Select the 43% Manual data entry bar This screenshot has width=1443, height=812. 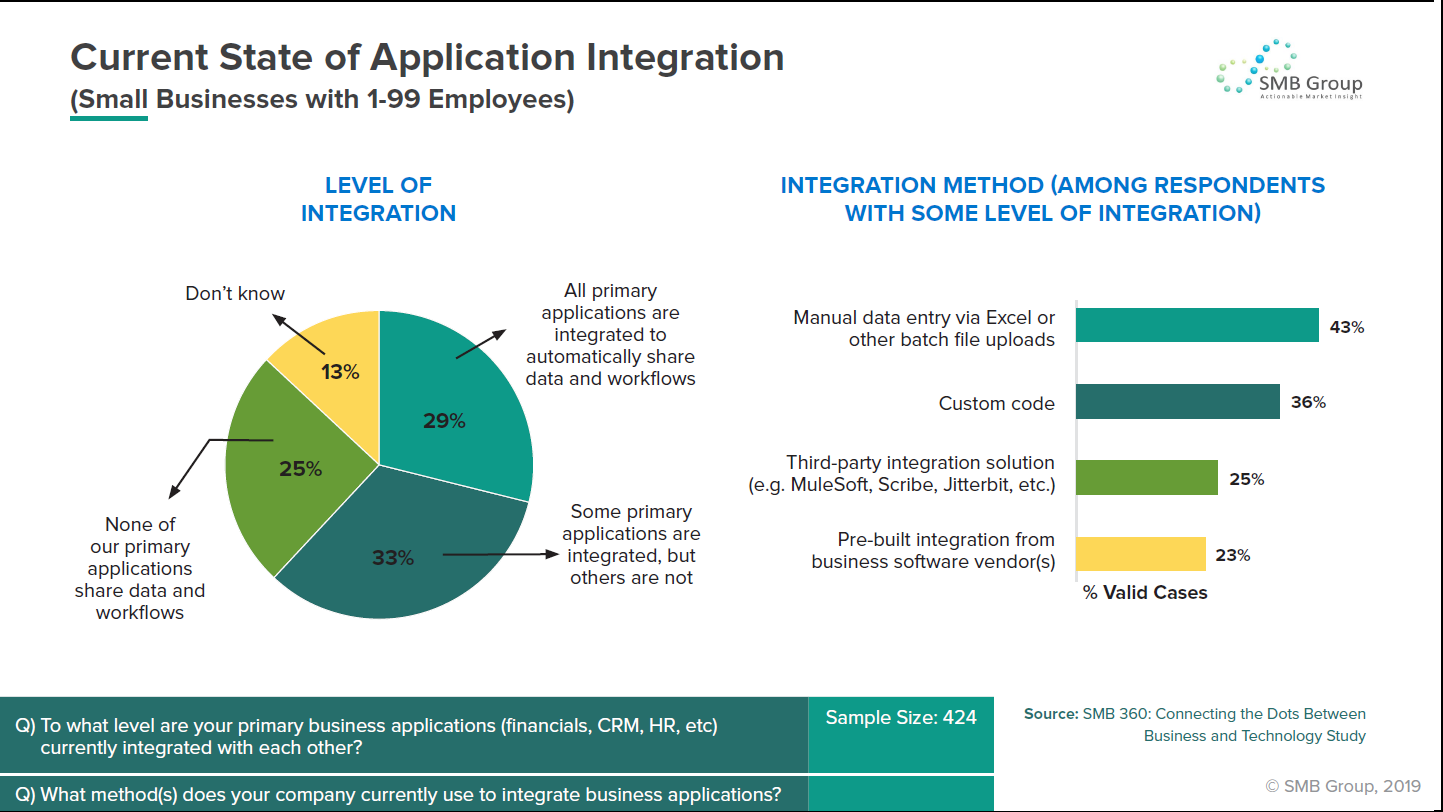click(1198, 325)
